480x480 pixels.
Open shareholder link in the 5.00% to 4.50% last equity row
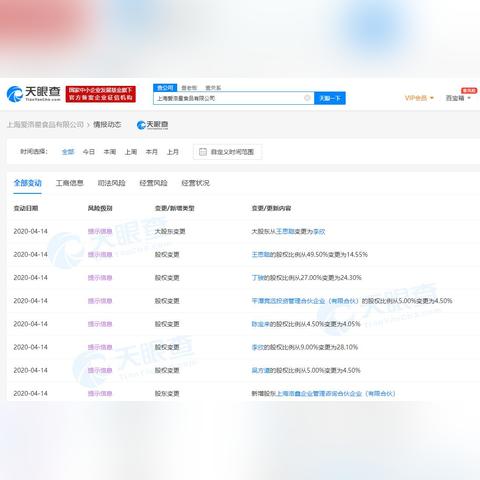(x=261, y=370)
